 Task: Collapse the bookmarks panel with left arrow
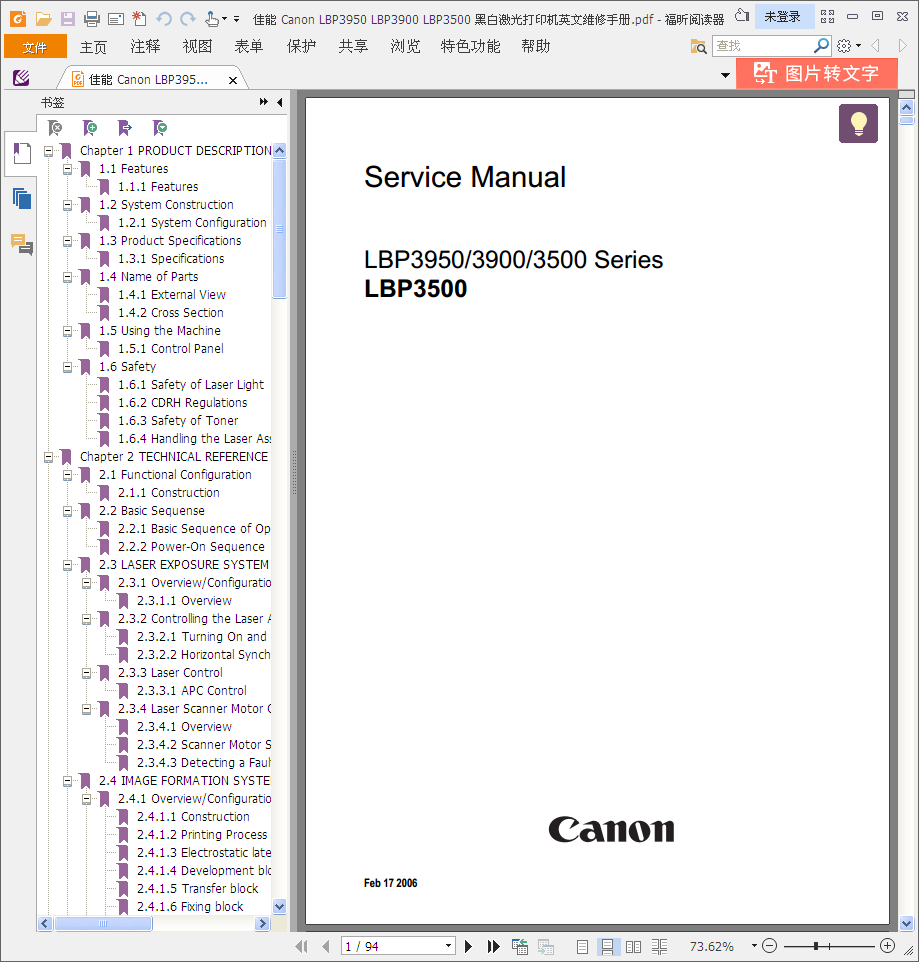pyautogui.click(x=280, y=102)
